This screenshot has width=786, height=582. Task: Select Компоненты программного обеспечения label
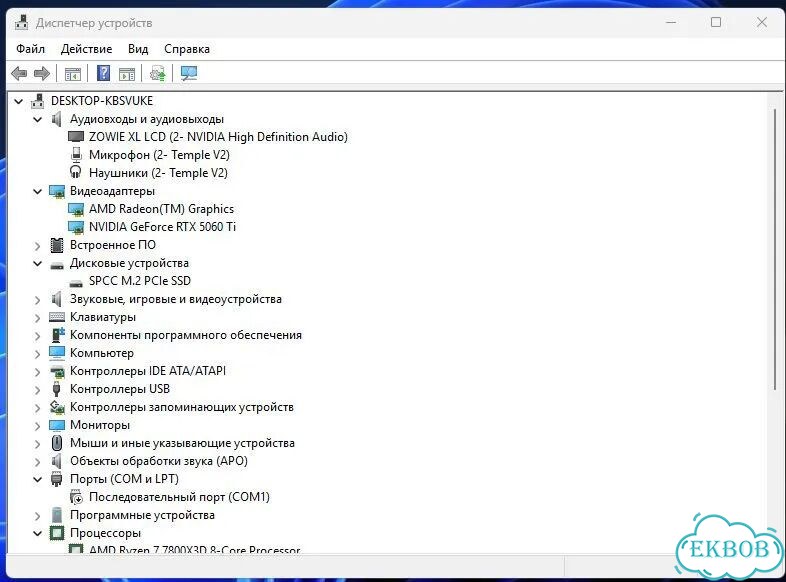(186, 335)
